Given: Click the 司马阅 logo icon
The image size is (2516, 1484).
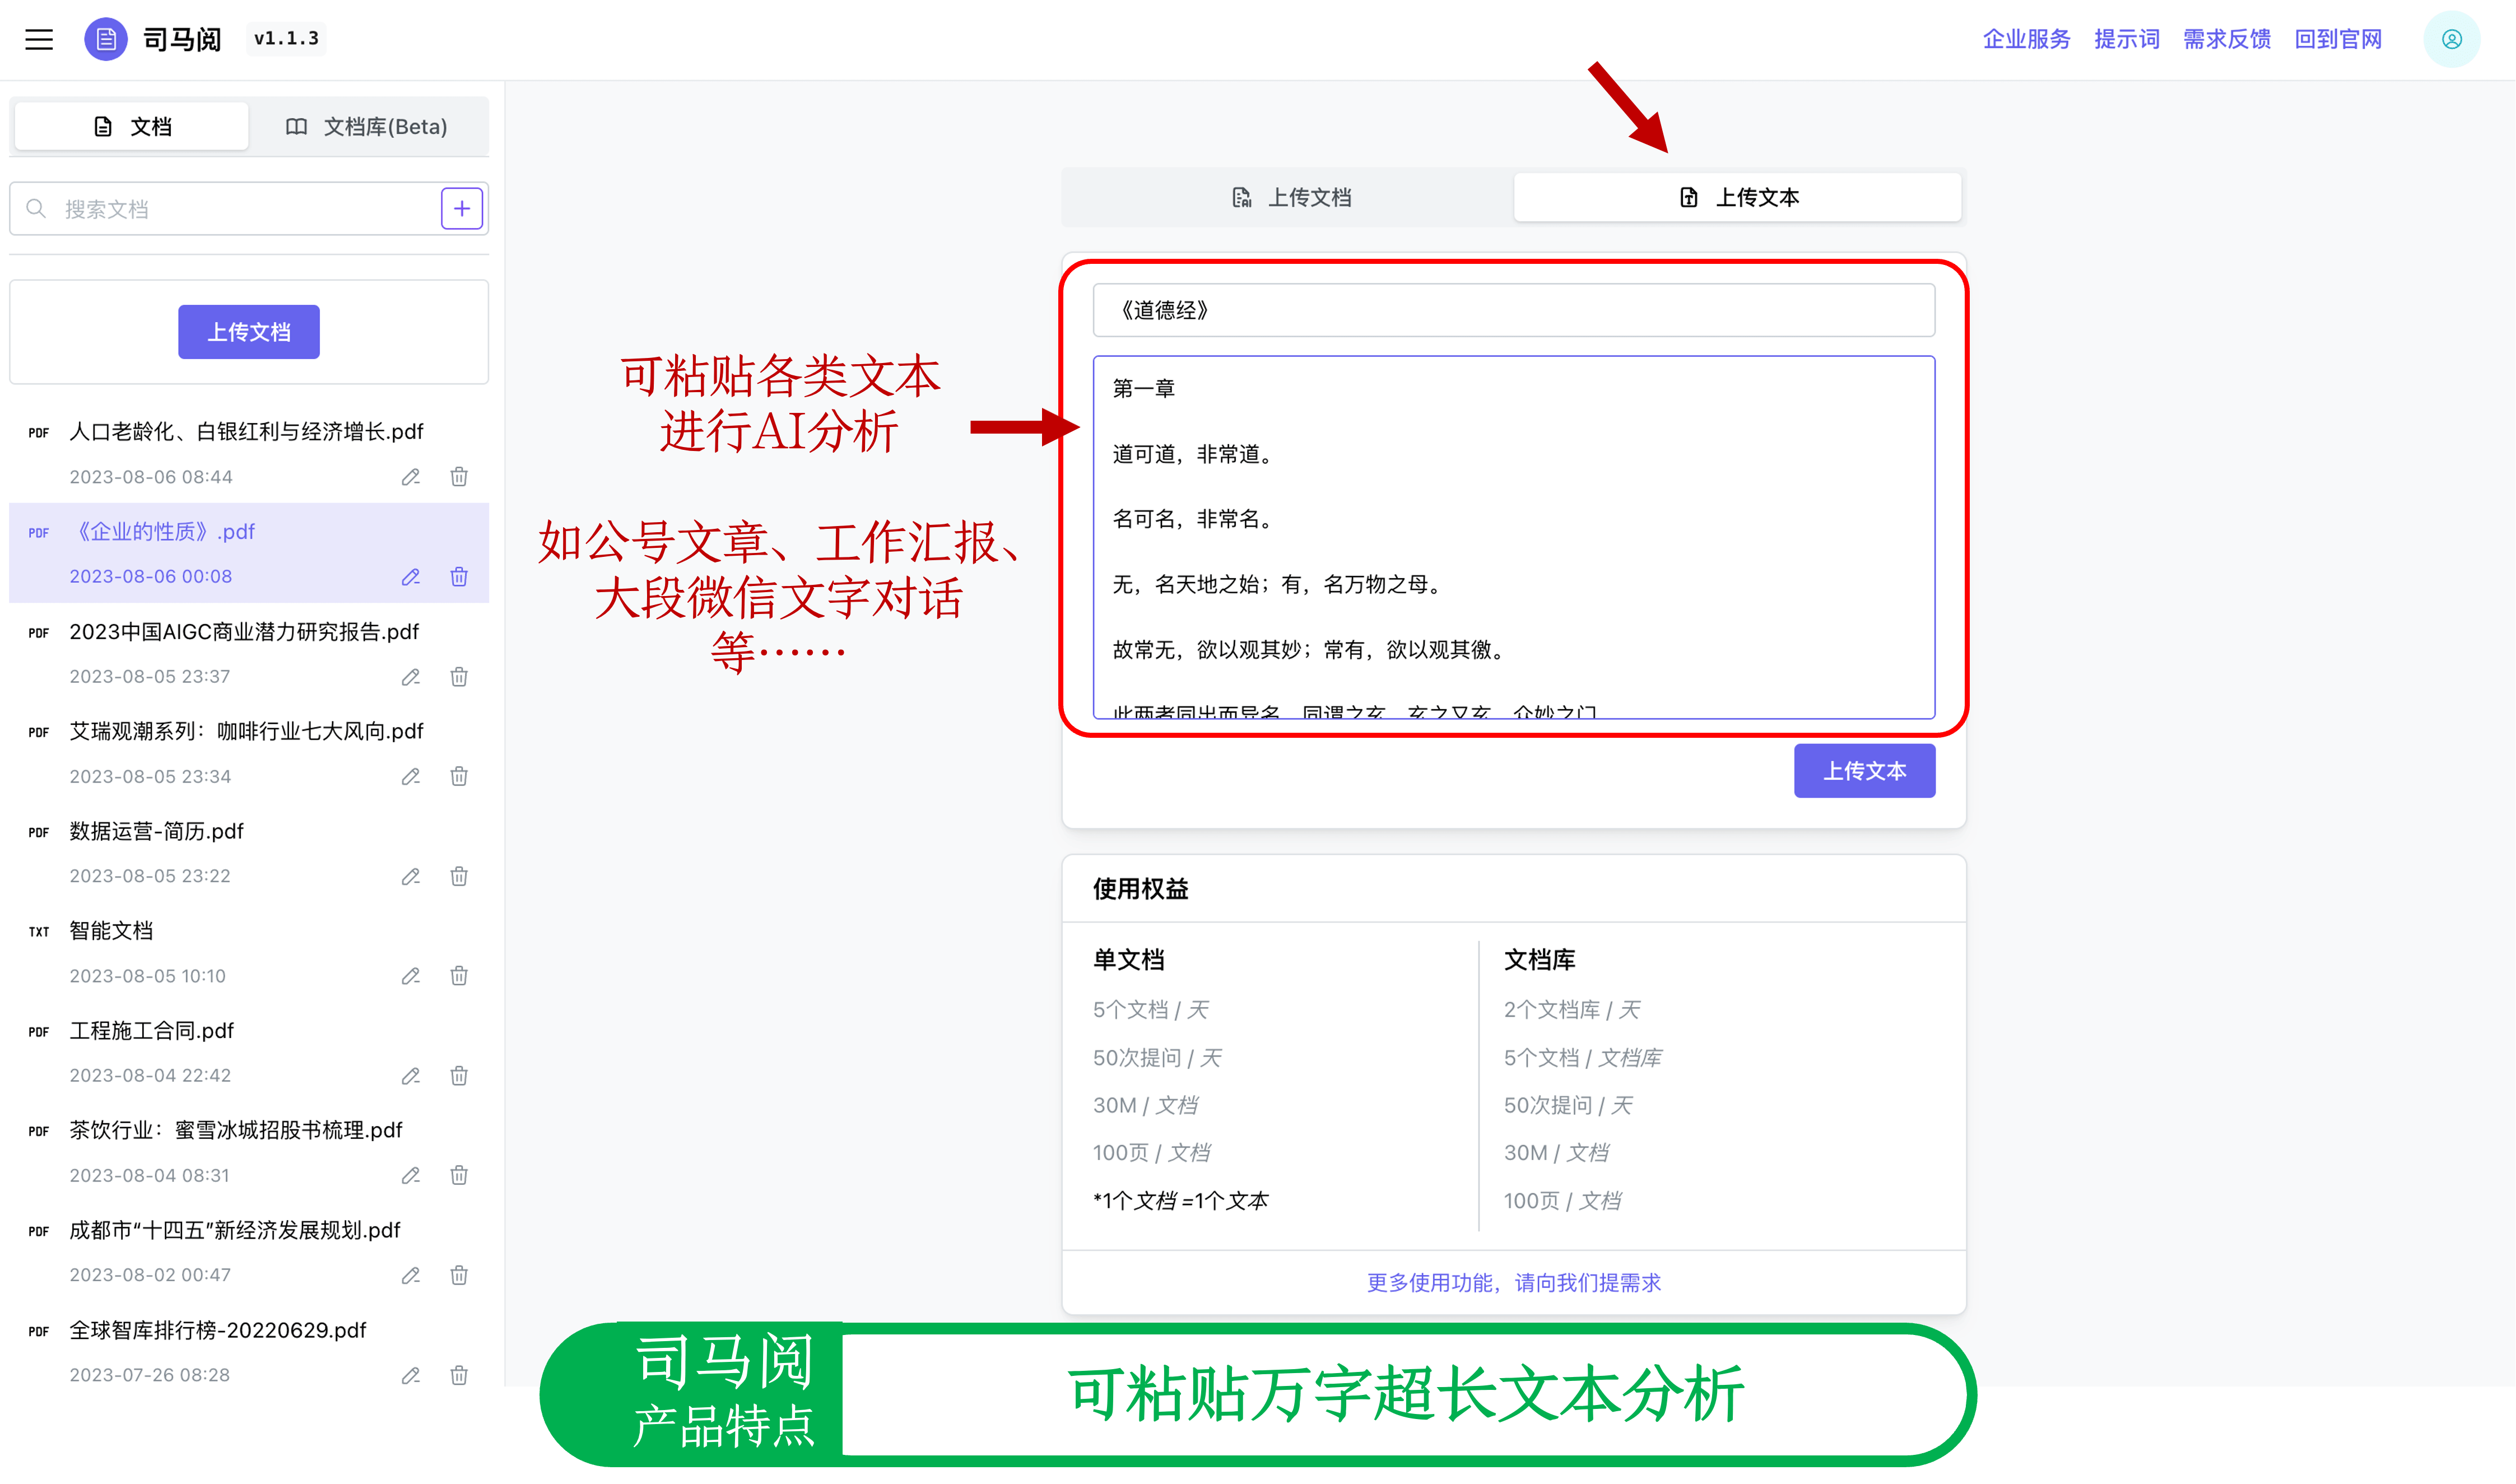Looking at the screenshot, I should 105,40.
